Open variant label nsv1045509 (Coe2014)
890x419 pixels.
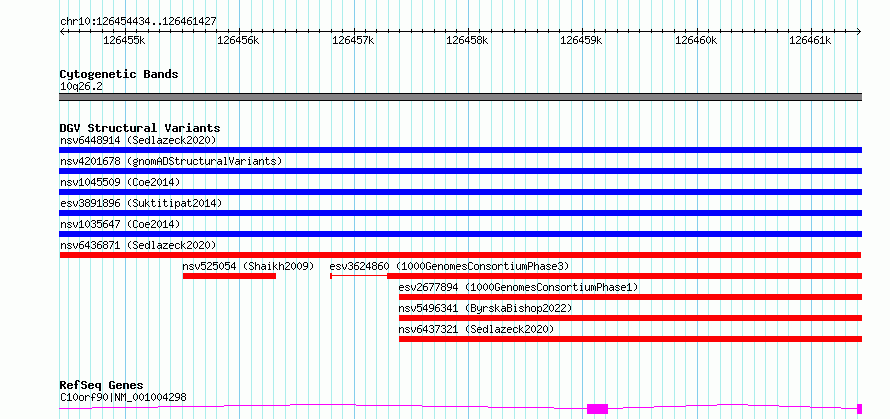tap(120, 182)
